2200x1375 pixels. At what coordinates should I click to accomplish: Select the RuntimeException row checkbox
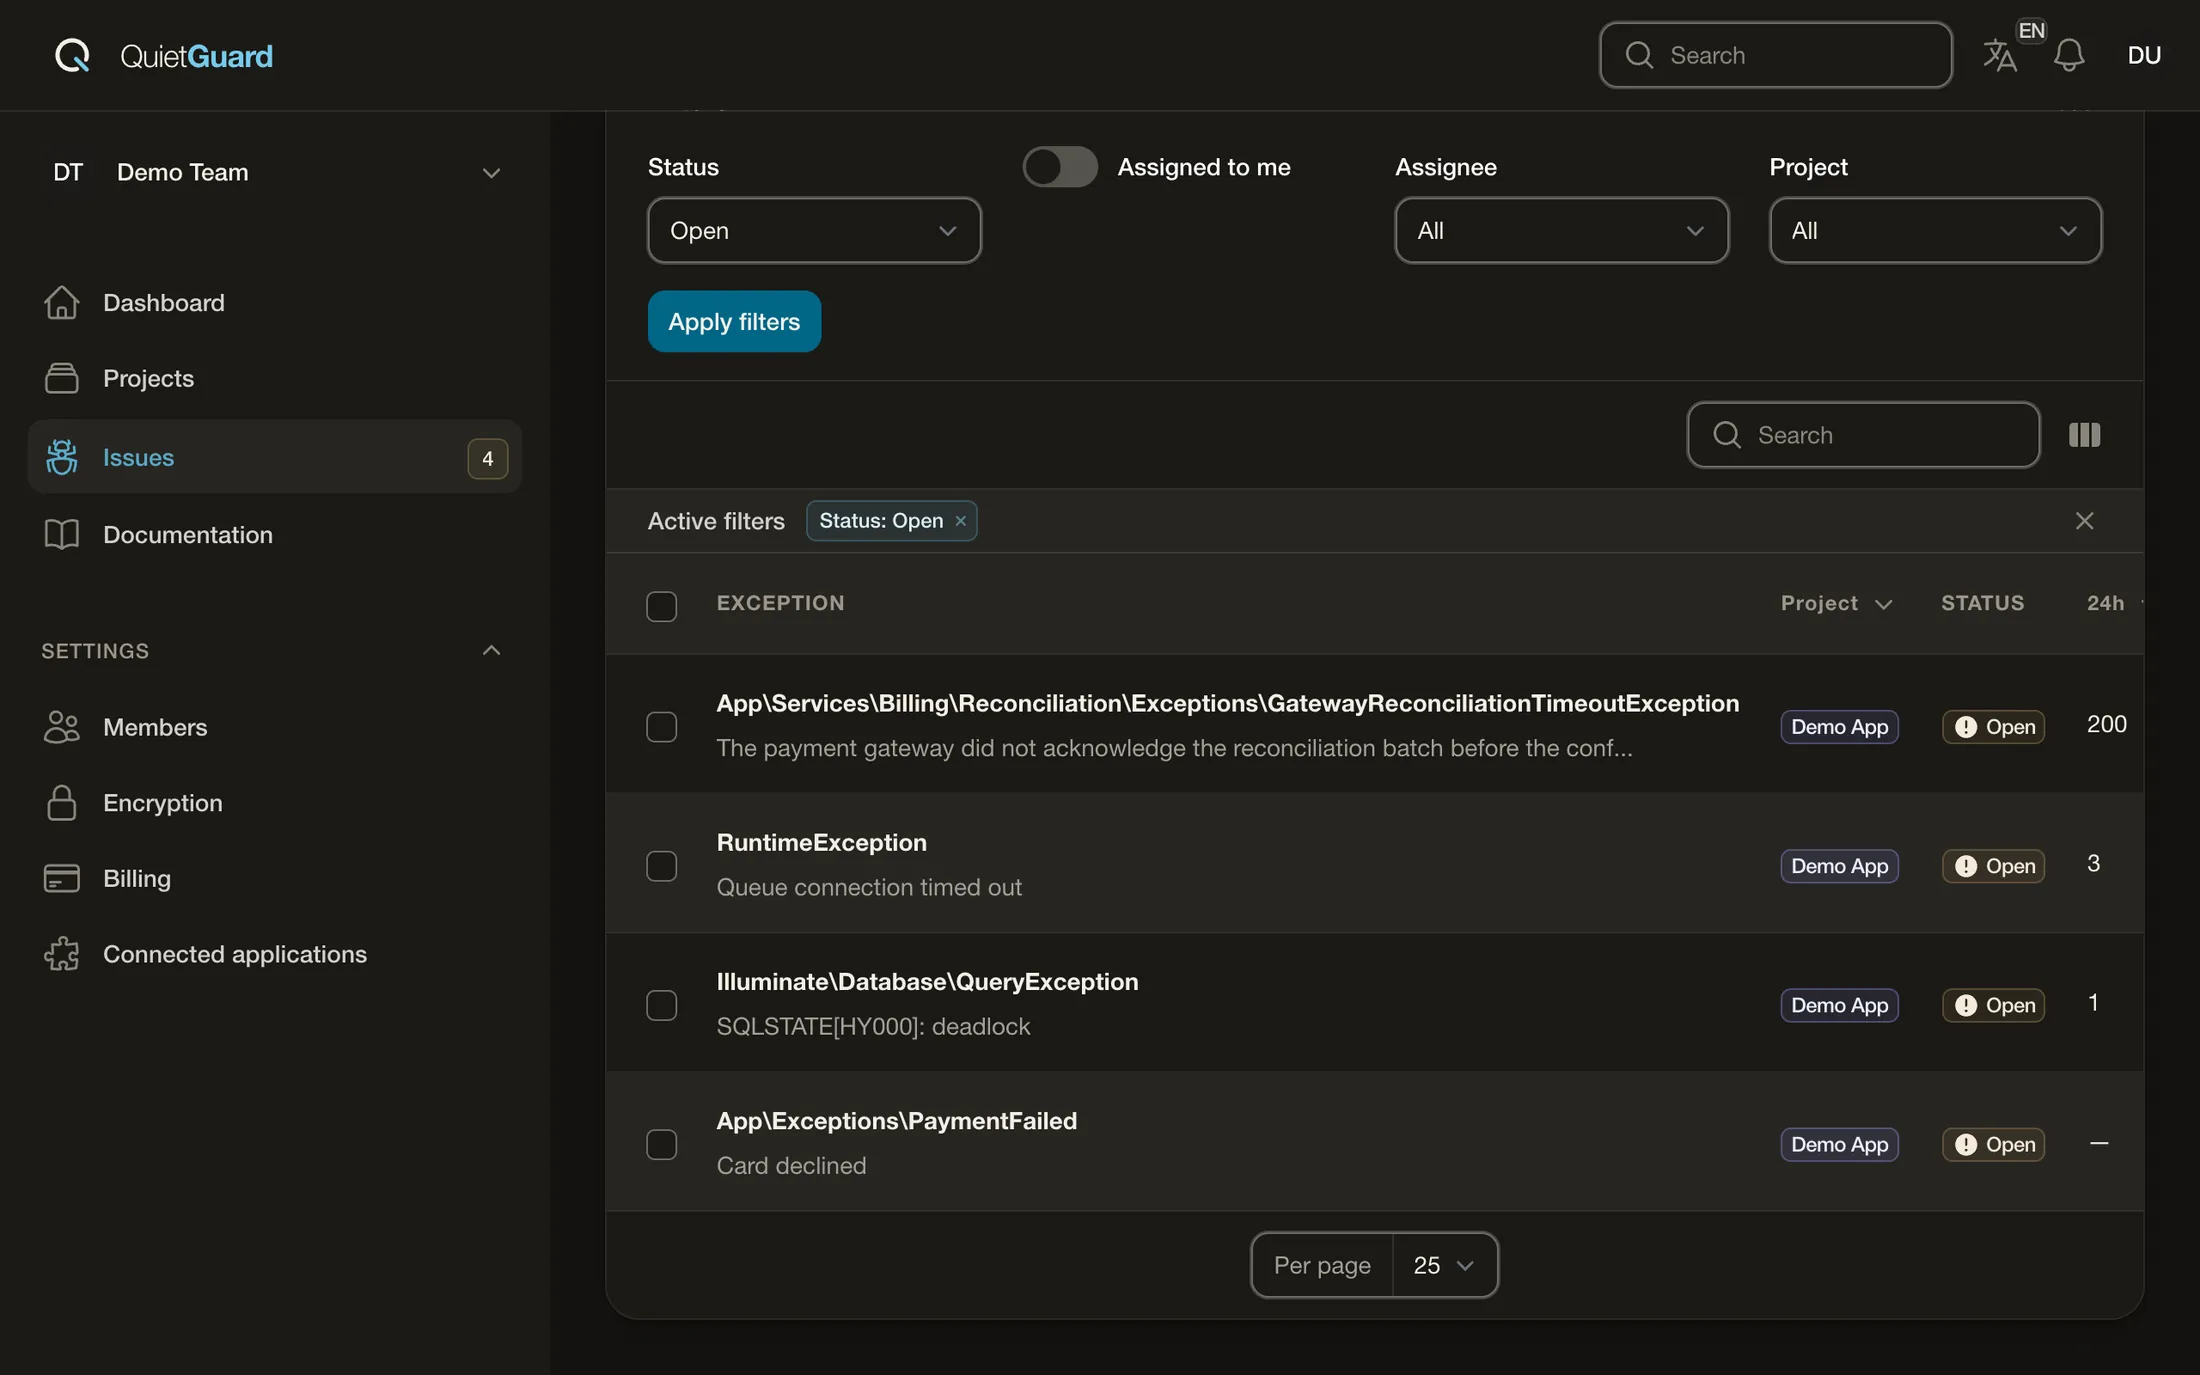[661, 865]
